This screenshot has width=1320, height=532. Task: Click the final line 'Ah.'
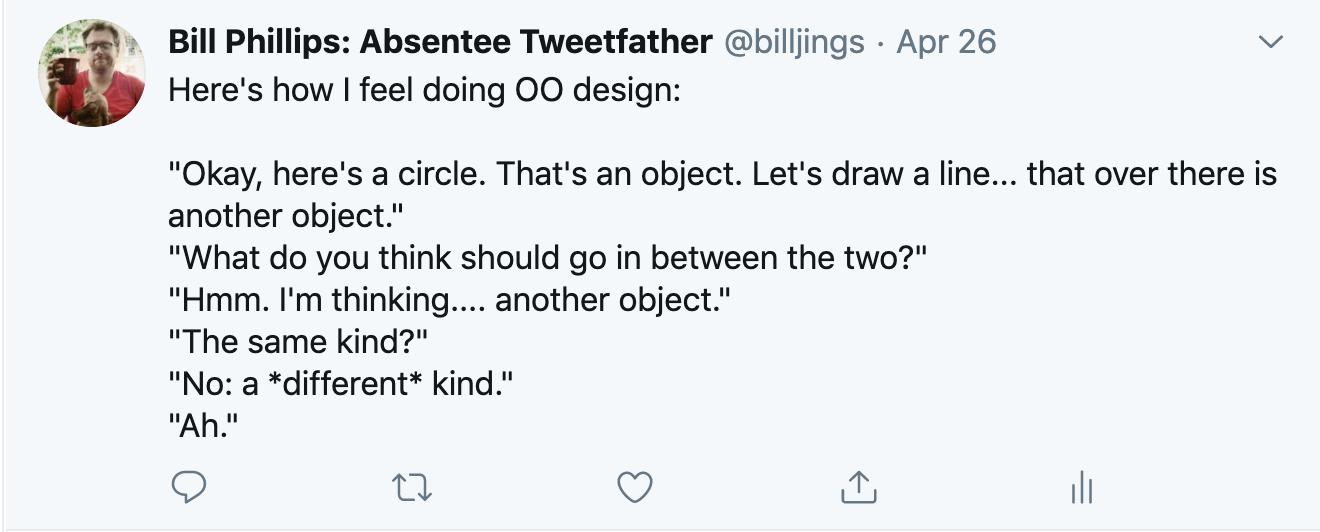tap(206, 426)
